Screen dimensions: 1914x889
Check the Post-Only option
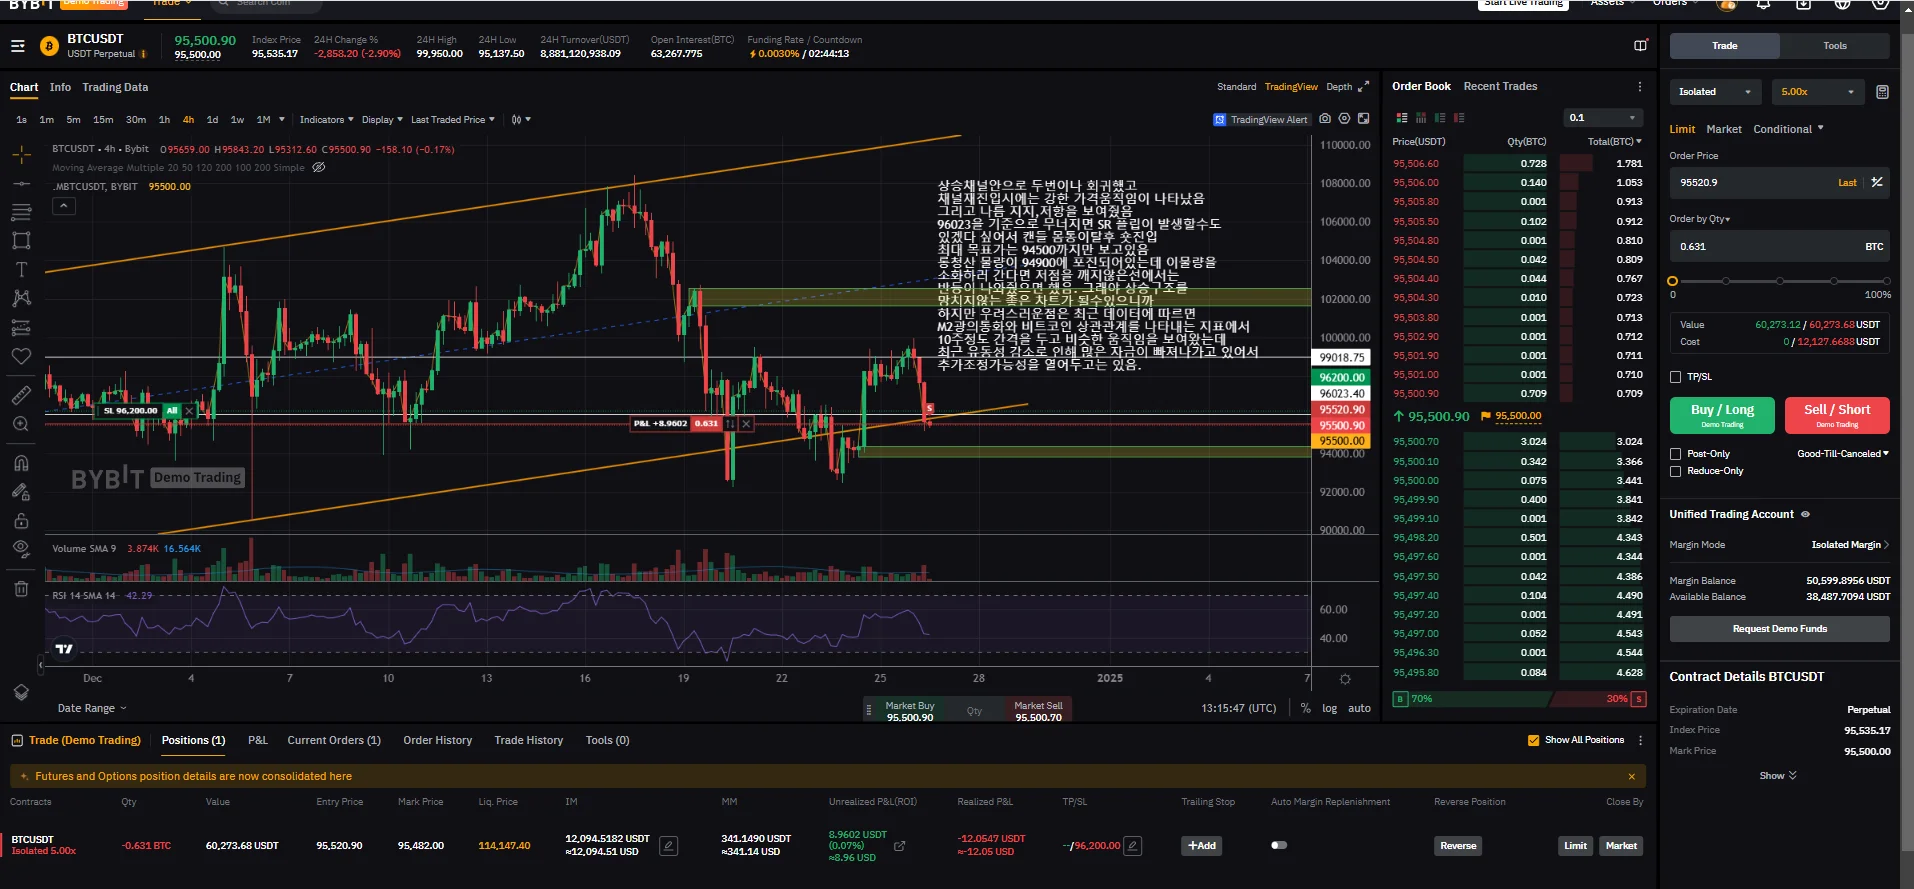pos(1675,454)
